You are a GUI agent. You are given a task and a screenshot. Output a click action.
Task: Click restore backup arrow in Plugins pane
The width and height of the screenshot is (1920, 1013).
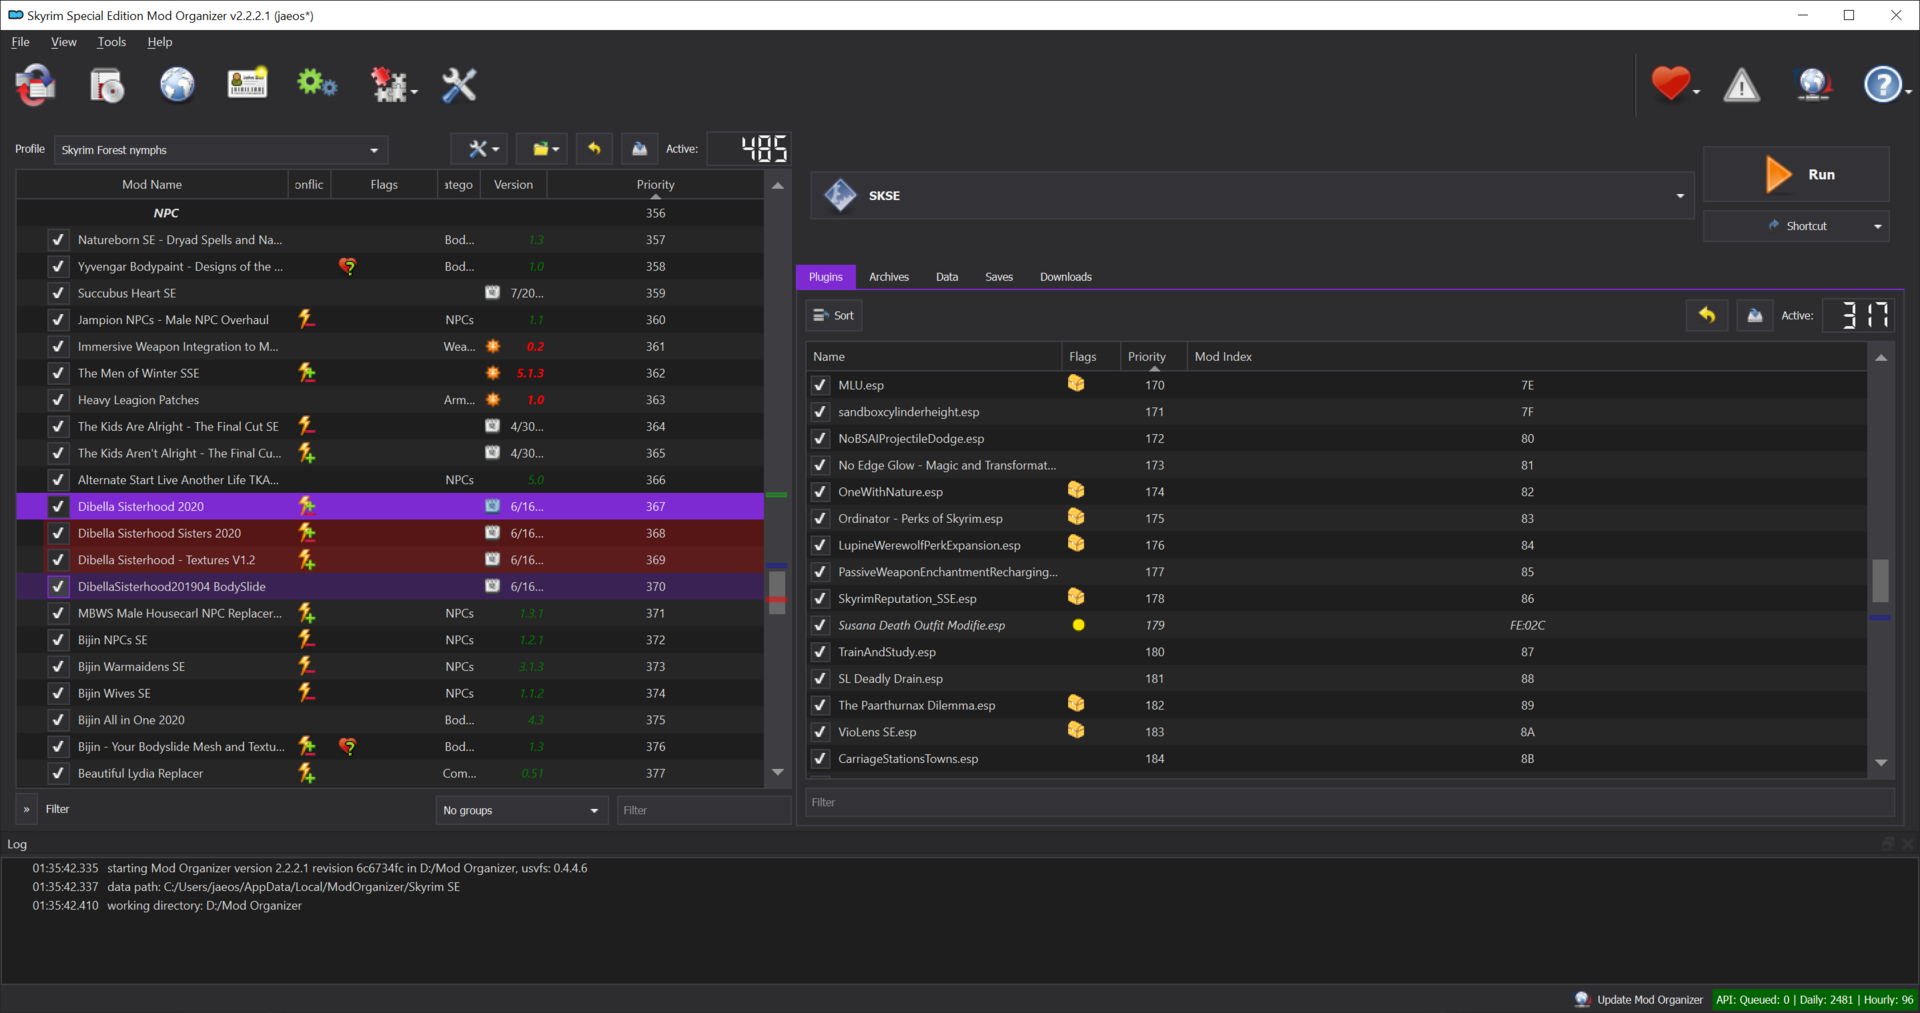[1707, 316]
